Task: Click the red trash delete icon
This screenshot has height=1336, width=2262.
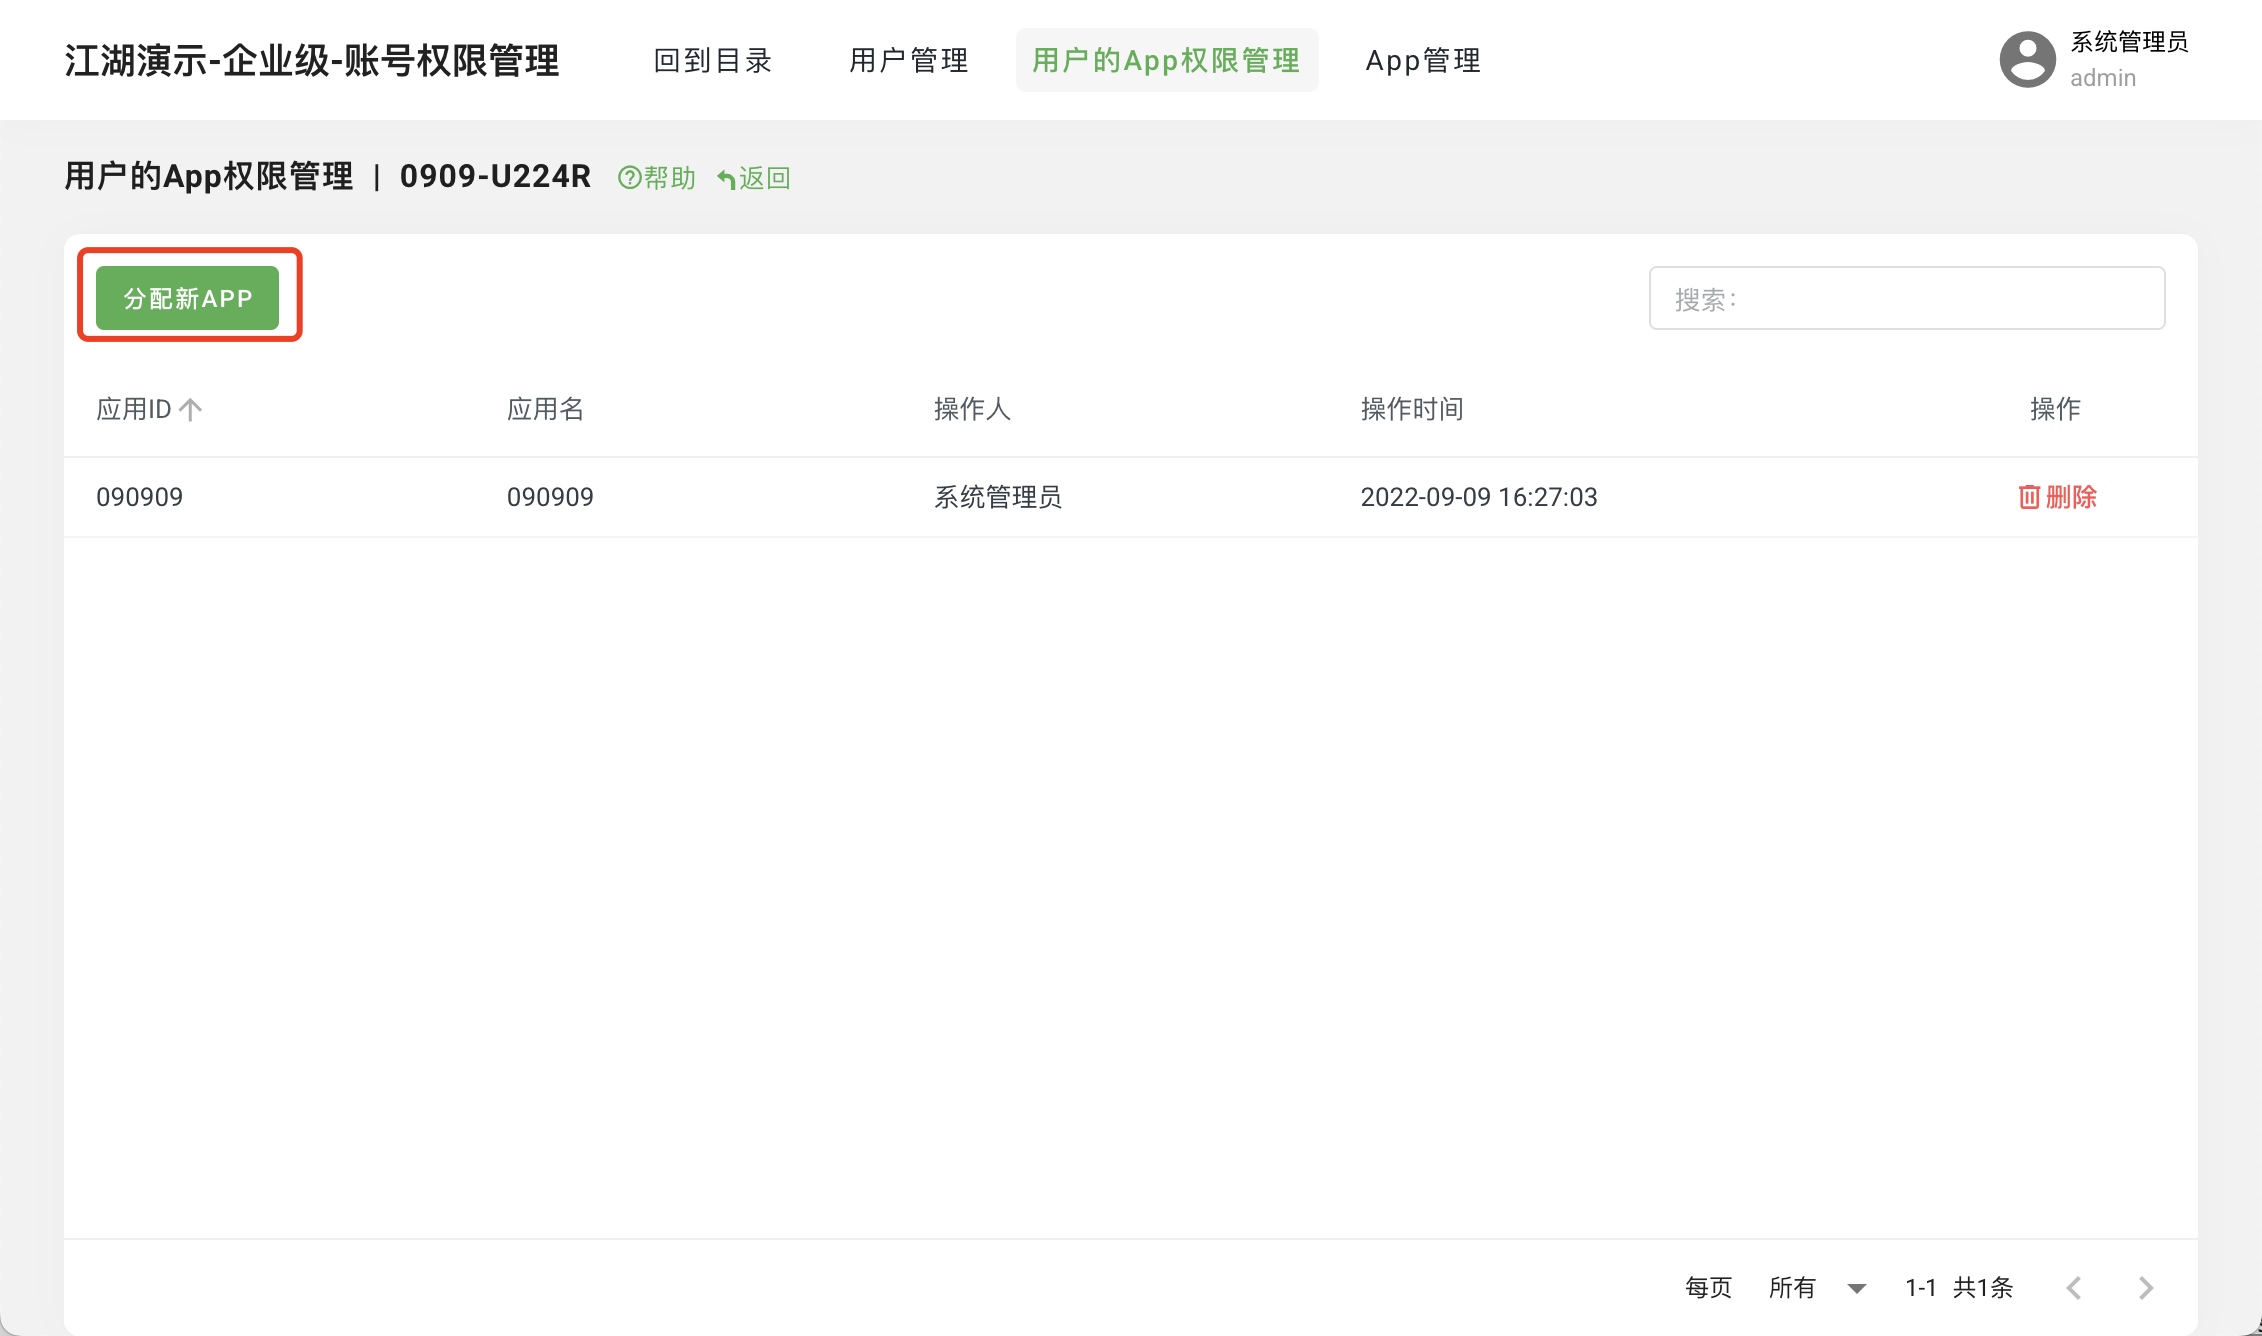Action: point(2029,497)
